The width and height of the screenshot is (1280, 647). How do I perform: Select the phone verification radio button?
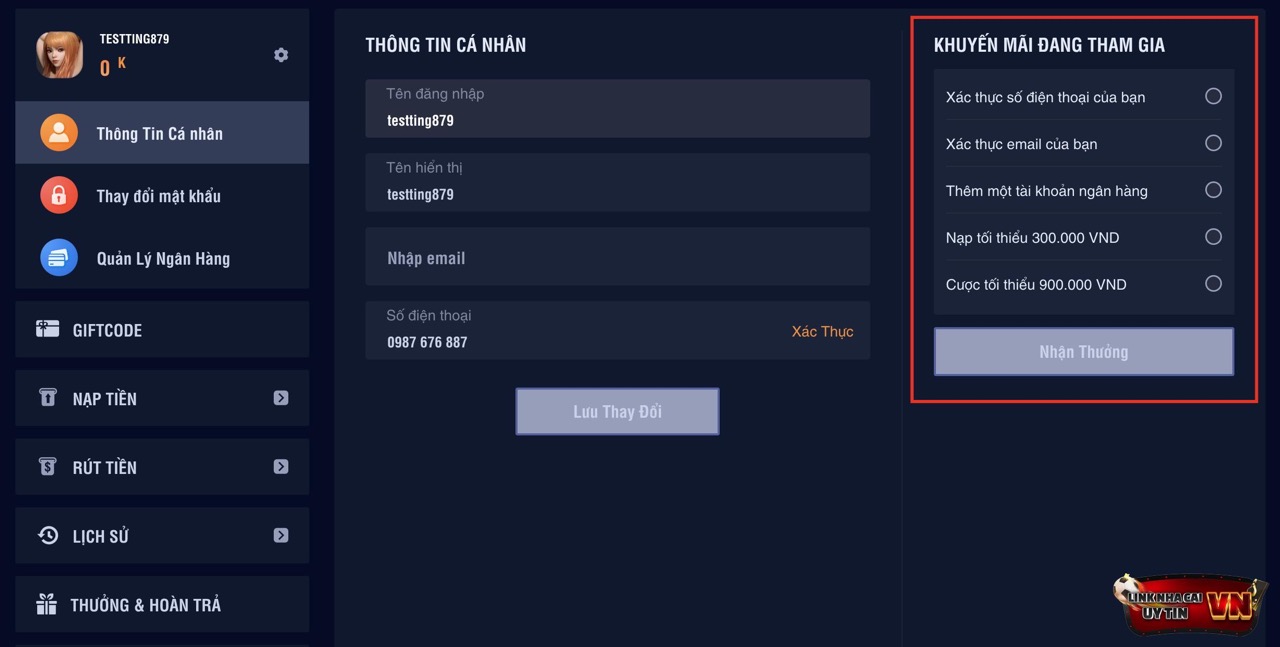click(1213, 96)
